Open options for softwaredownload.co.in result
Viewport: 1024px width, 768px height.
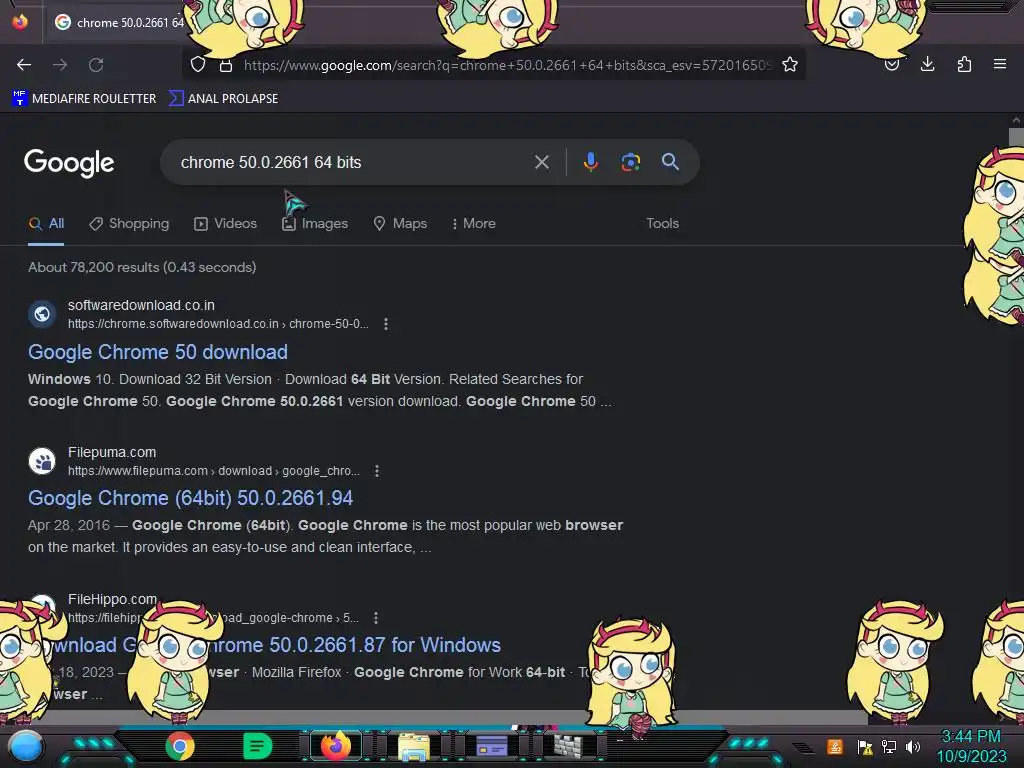click(386, 324)
